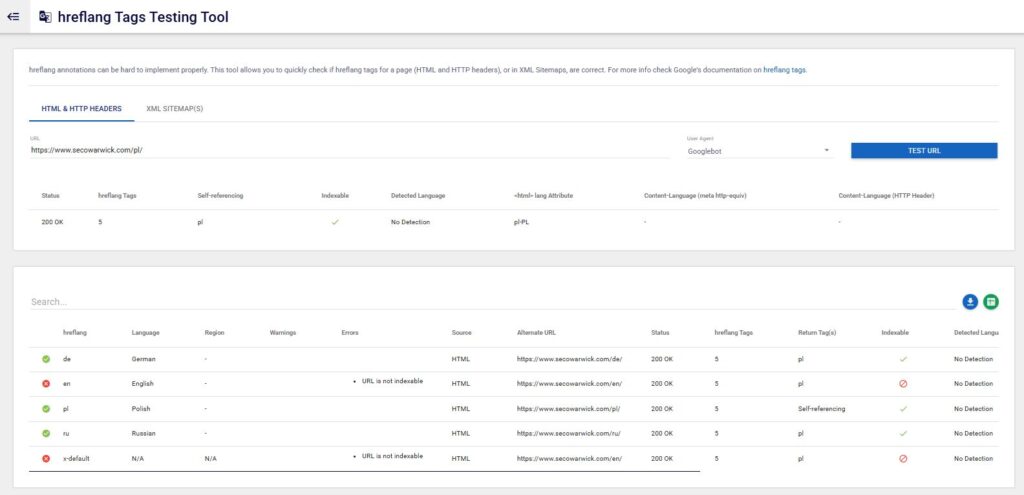
Task: Click the green spreadsheet export icon
Action: click(990, 301)
